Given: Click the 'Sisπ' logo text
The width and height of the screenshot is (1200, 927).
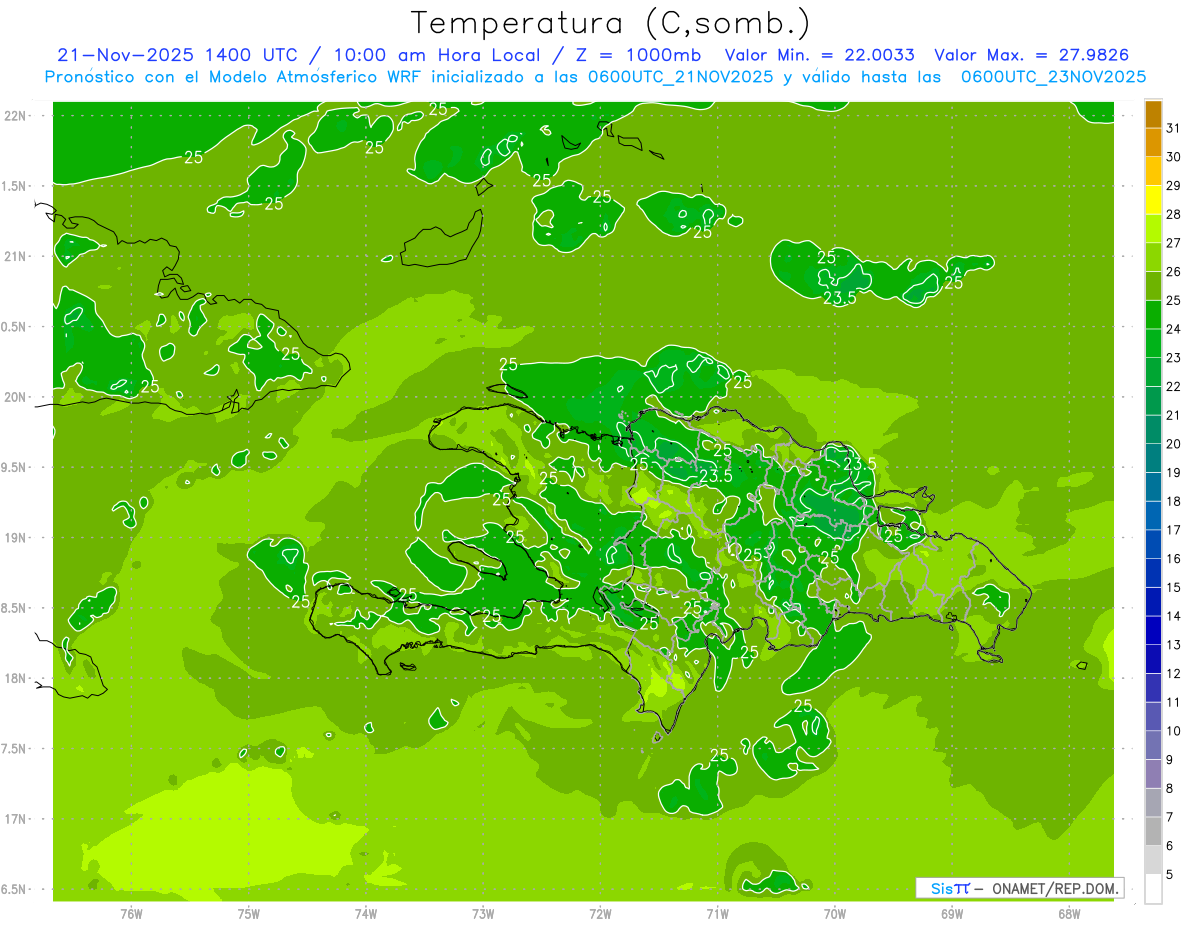Looking at the screenshot, I should click(950, 888).
